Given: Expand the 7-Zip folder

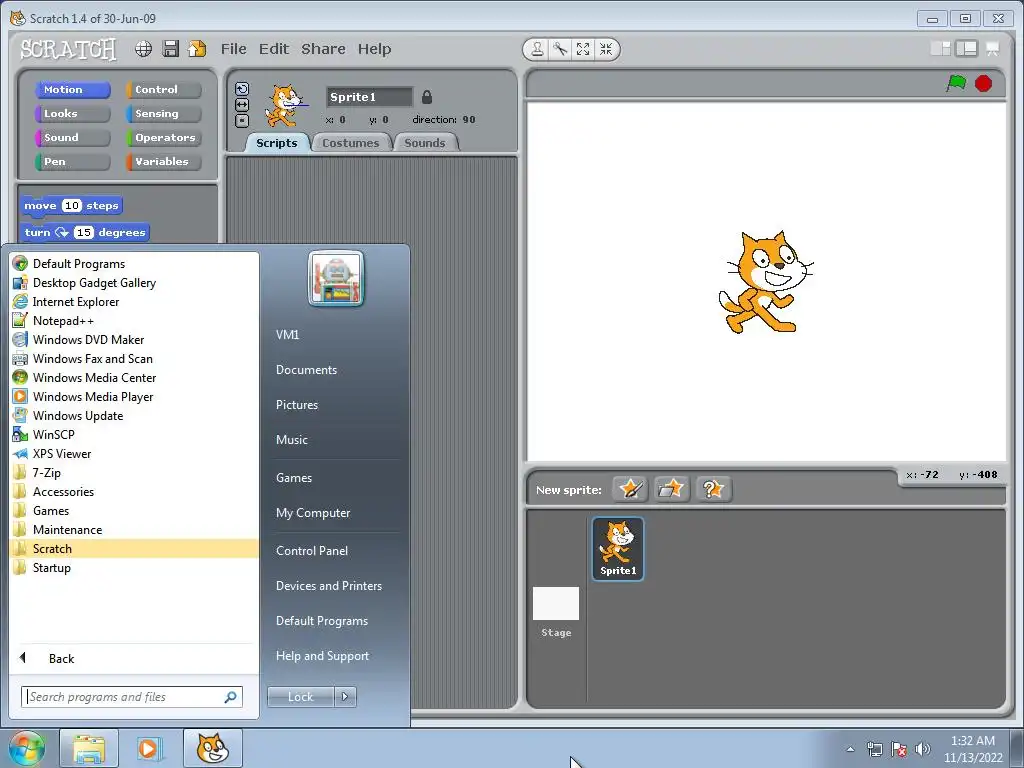Looking at the screenshot, I should click(x=135, y=473).
